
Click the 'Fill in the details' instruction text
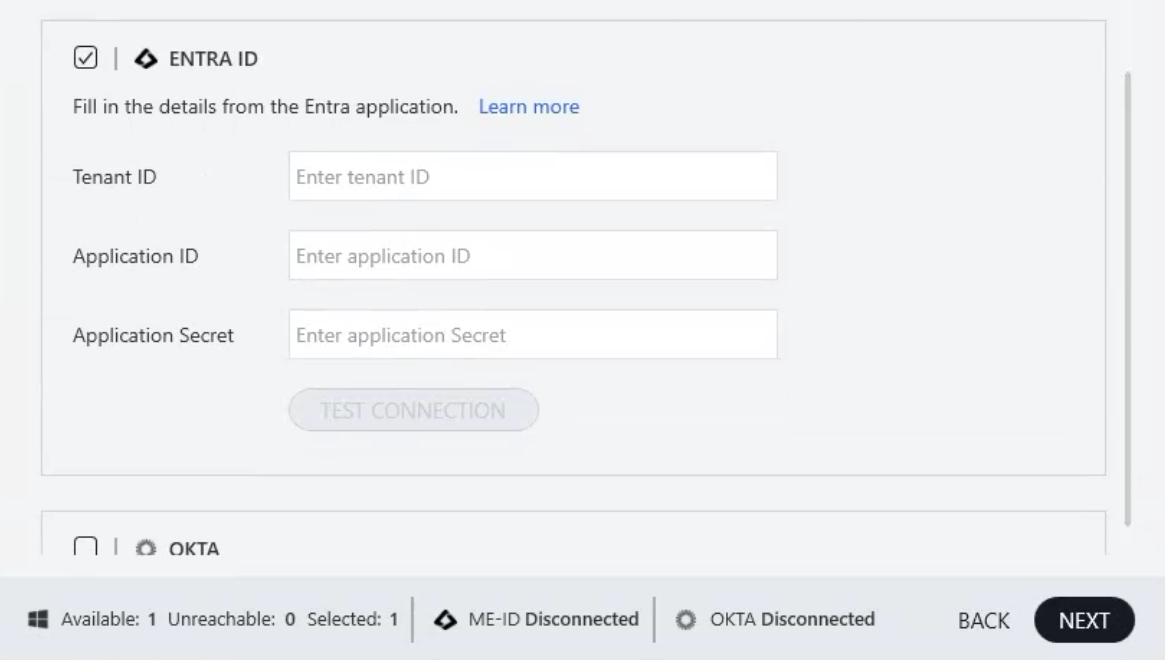coord(265,106)
